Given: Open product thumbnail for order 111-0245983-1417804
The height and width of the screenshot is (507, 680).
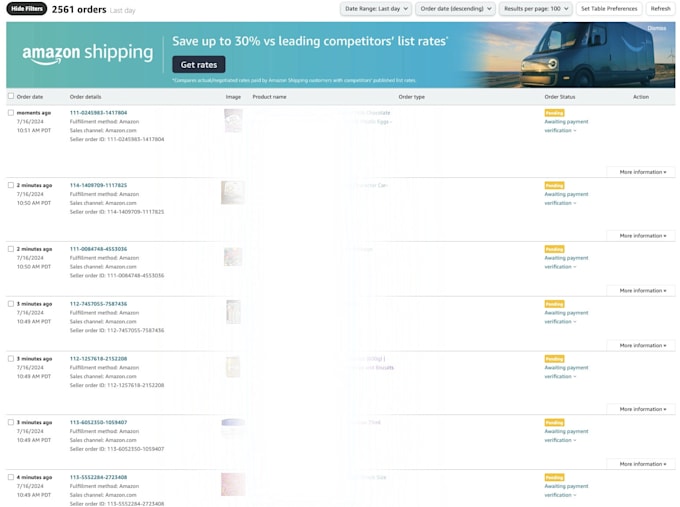Looking at the screenshot, I should click(x=233, y=120).
